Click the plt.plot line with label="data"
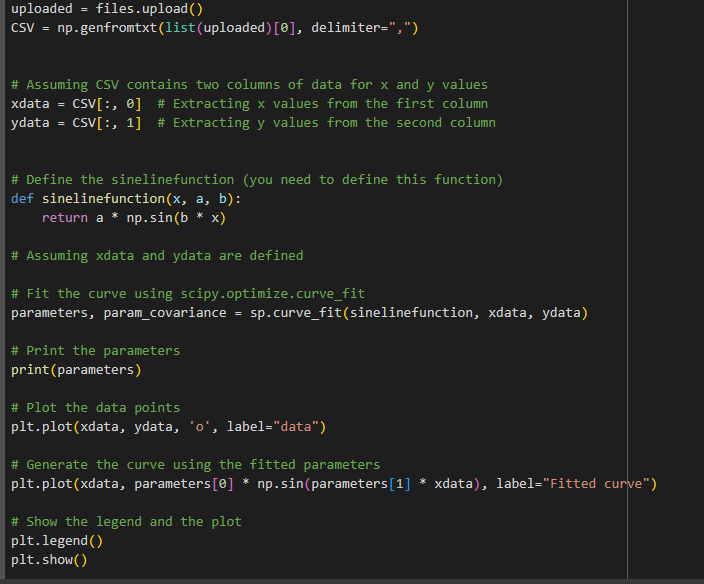Screen dimensions: 704x584 [169, 426]
